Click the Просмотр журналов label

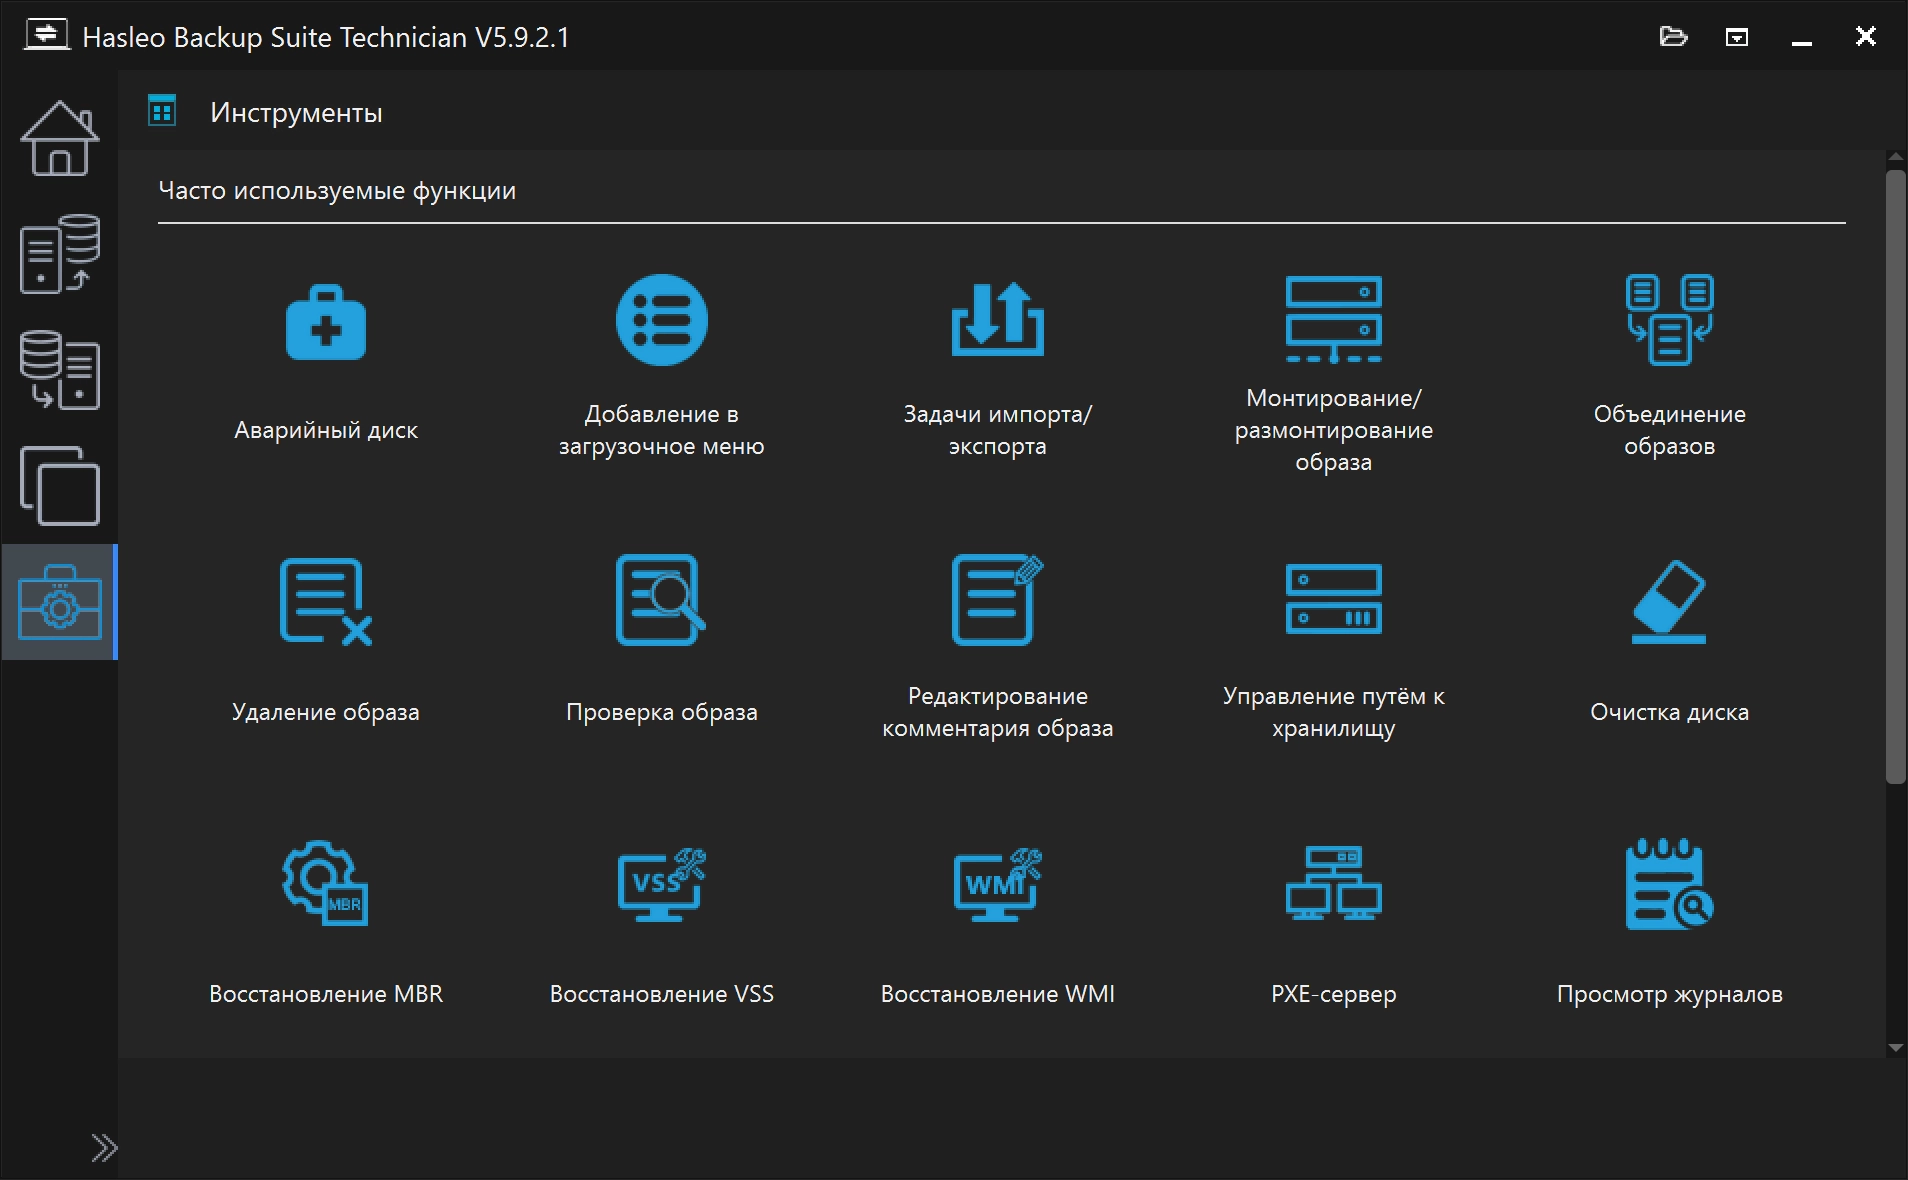pos(1670,994)
